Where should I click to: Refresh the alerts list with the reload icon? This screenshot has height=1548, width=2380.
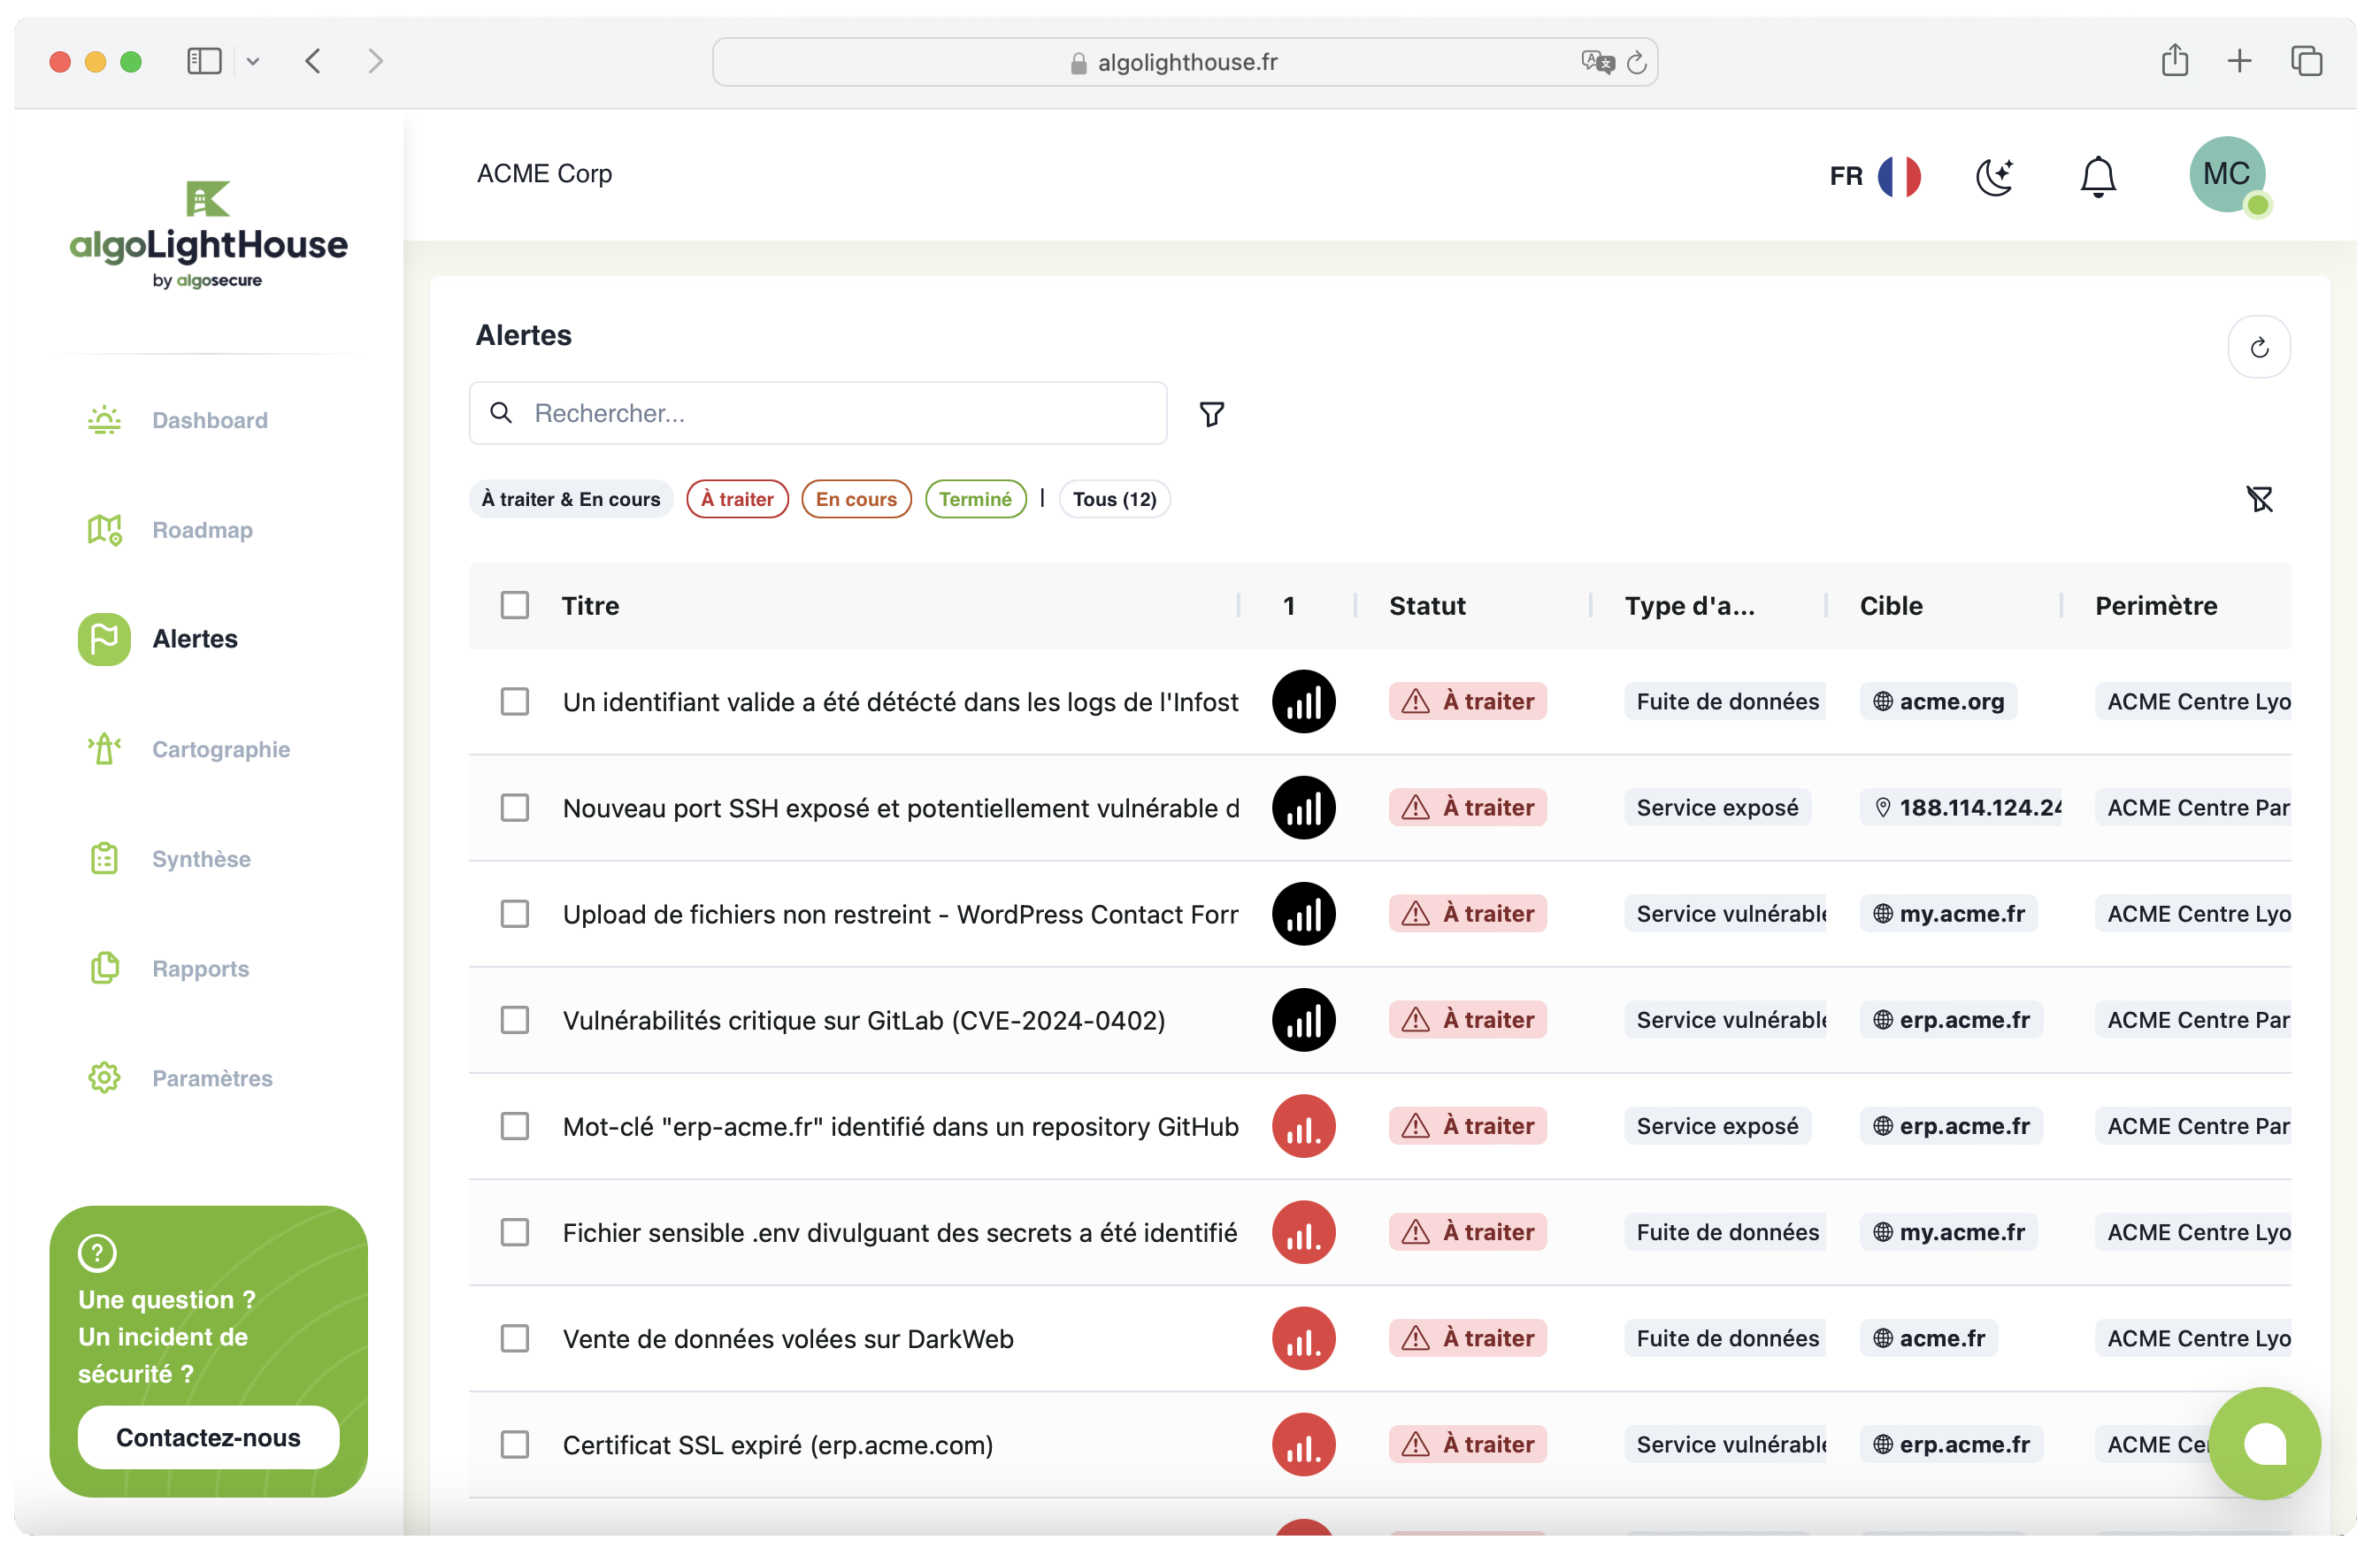click(2260, 347)
